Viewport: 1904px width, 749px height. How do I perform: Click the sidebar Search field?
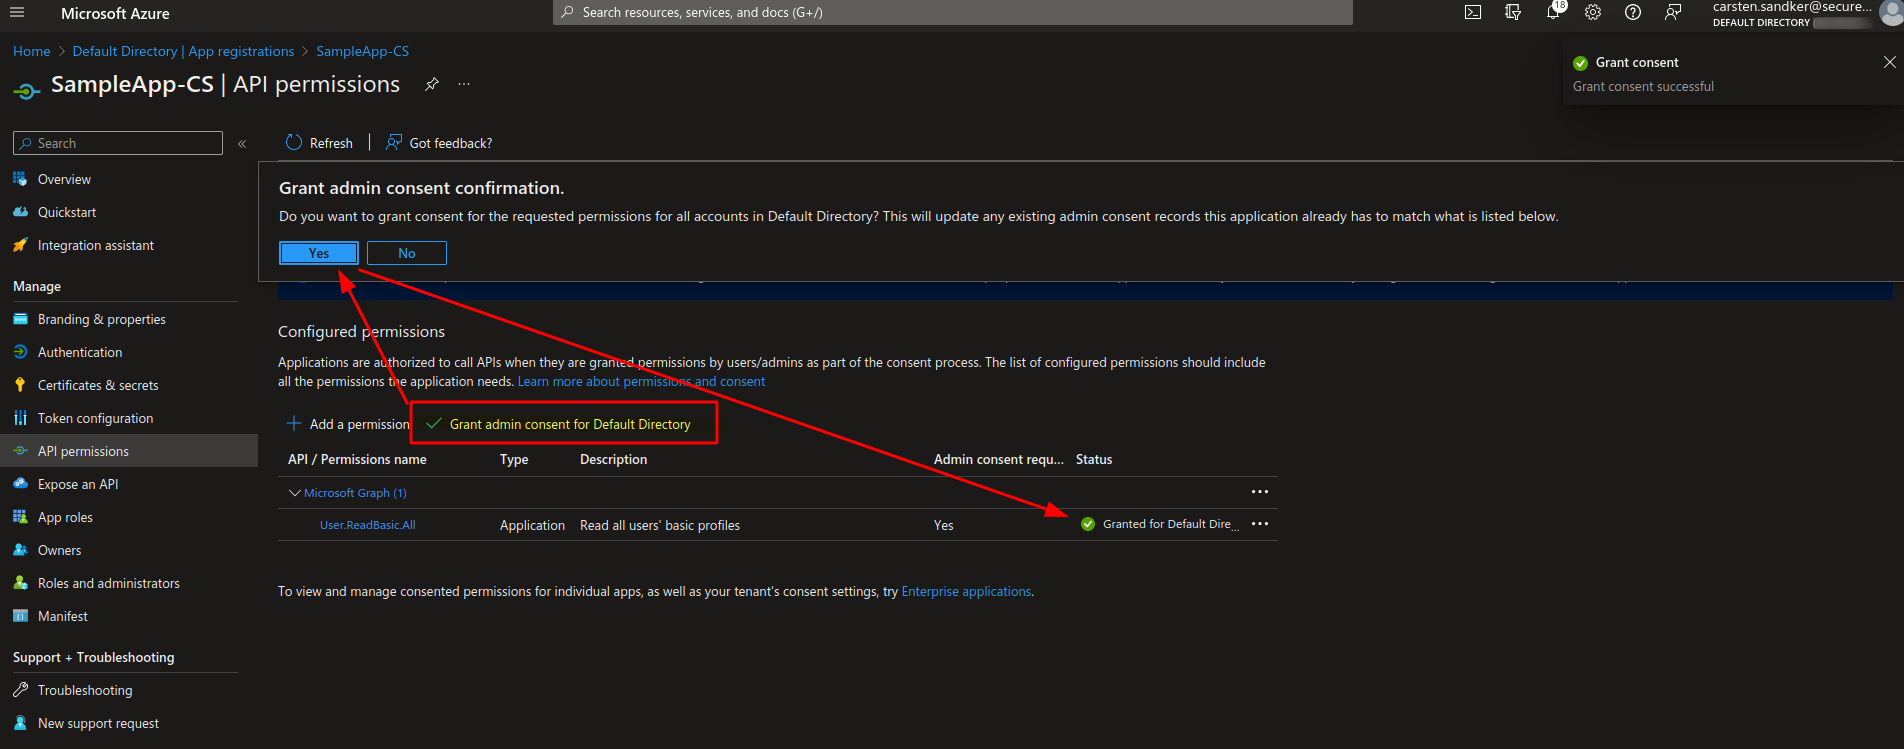118,143
